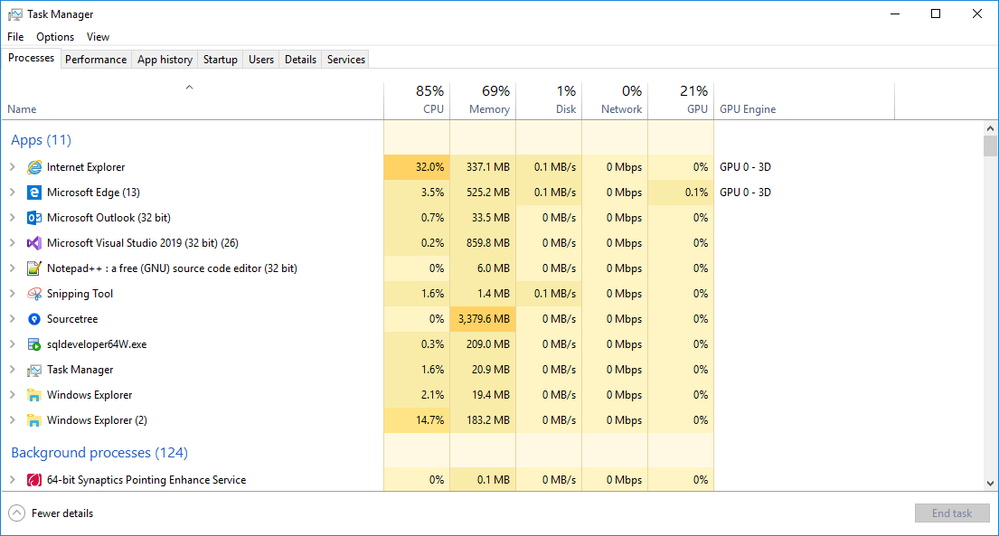The height and width of the screenshot is (536, 999).
Task: Expand the Windows Explorer (2) group
Action: click(12, 420)
